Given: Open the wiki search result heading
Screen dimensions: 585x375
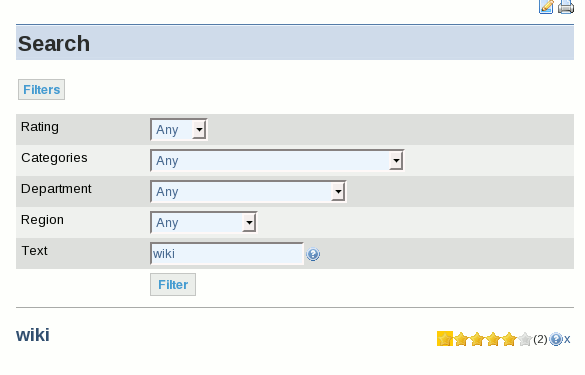Looking at the screenshot, I should (x=32, y=335).
